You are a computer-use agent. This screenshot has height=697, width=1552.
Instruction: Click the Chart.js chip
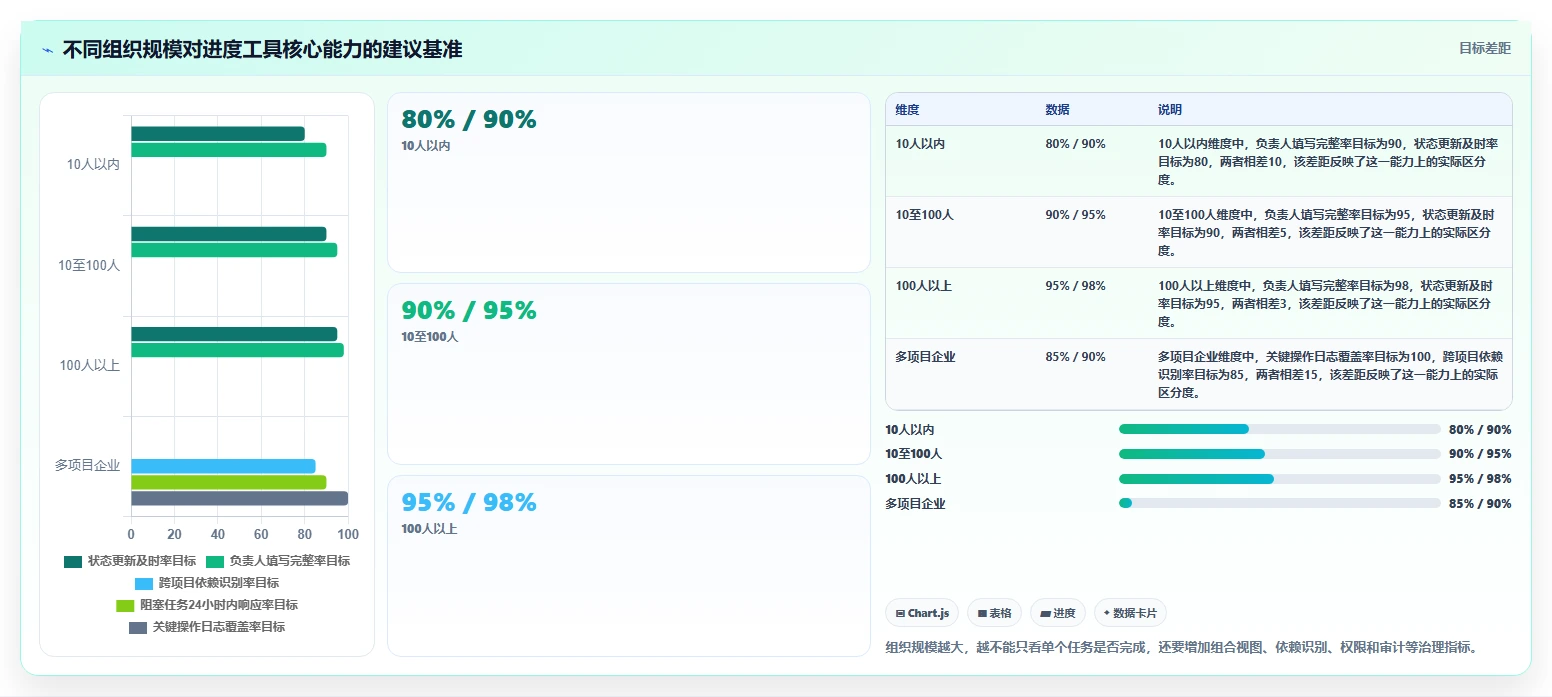pos(923,613)
